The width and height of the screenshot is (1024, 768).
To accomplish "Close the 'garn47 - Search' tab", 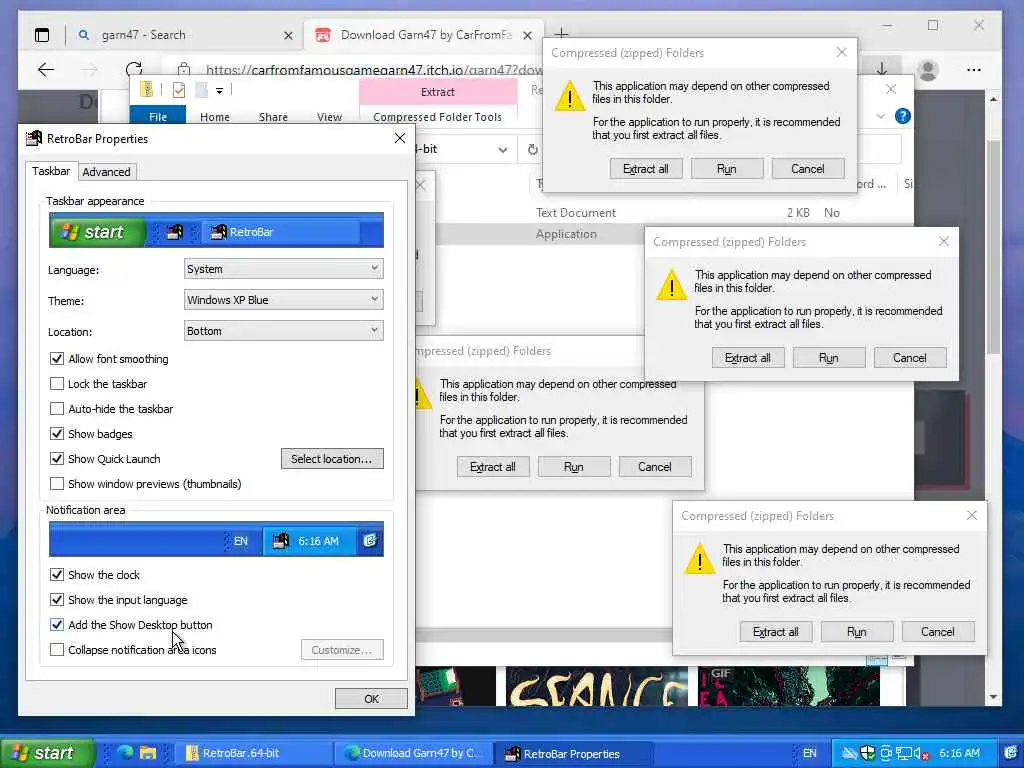I will 288,35.
